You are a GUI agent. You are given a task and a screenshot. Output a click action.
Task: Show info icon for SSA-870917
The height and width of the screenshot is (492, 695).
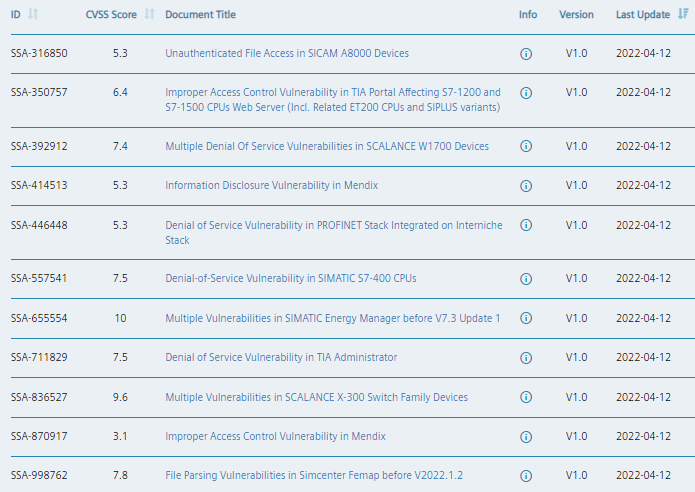(x=526, y=437)
